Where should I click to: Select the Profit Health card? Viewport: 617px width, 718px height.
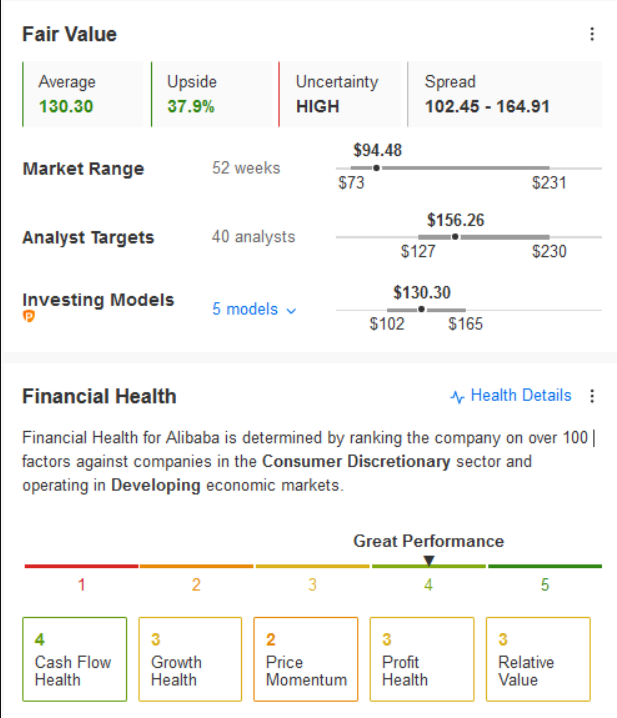(422, 659)
